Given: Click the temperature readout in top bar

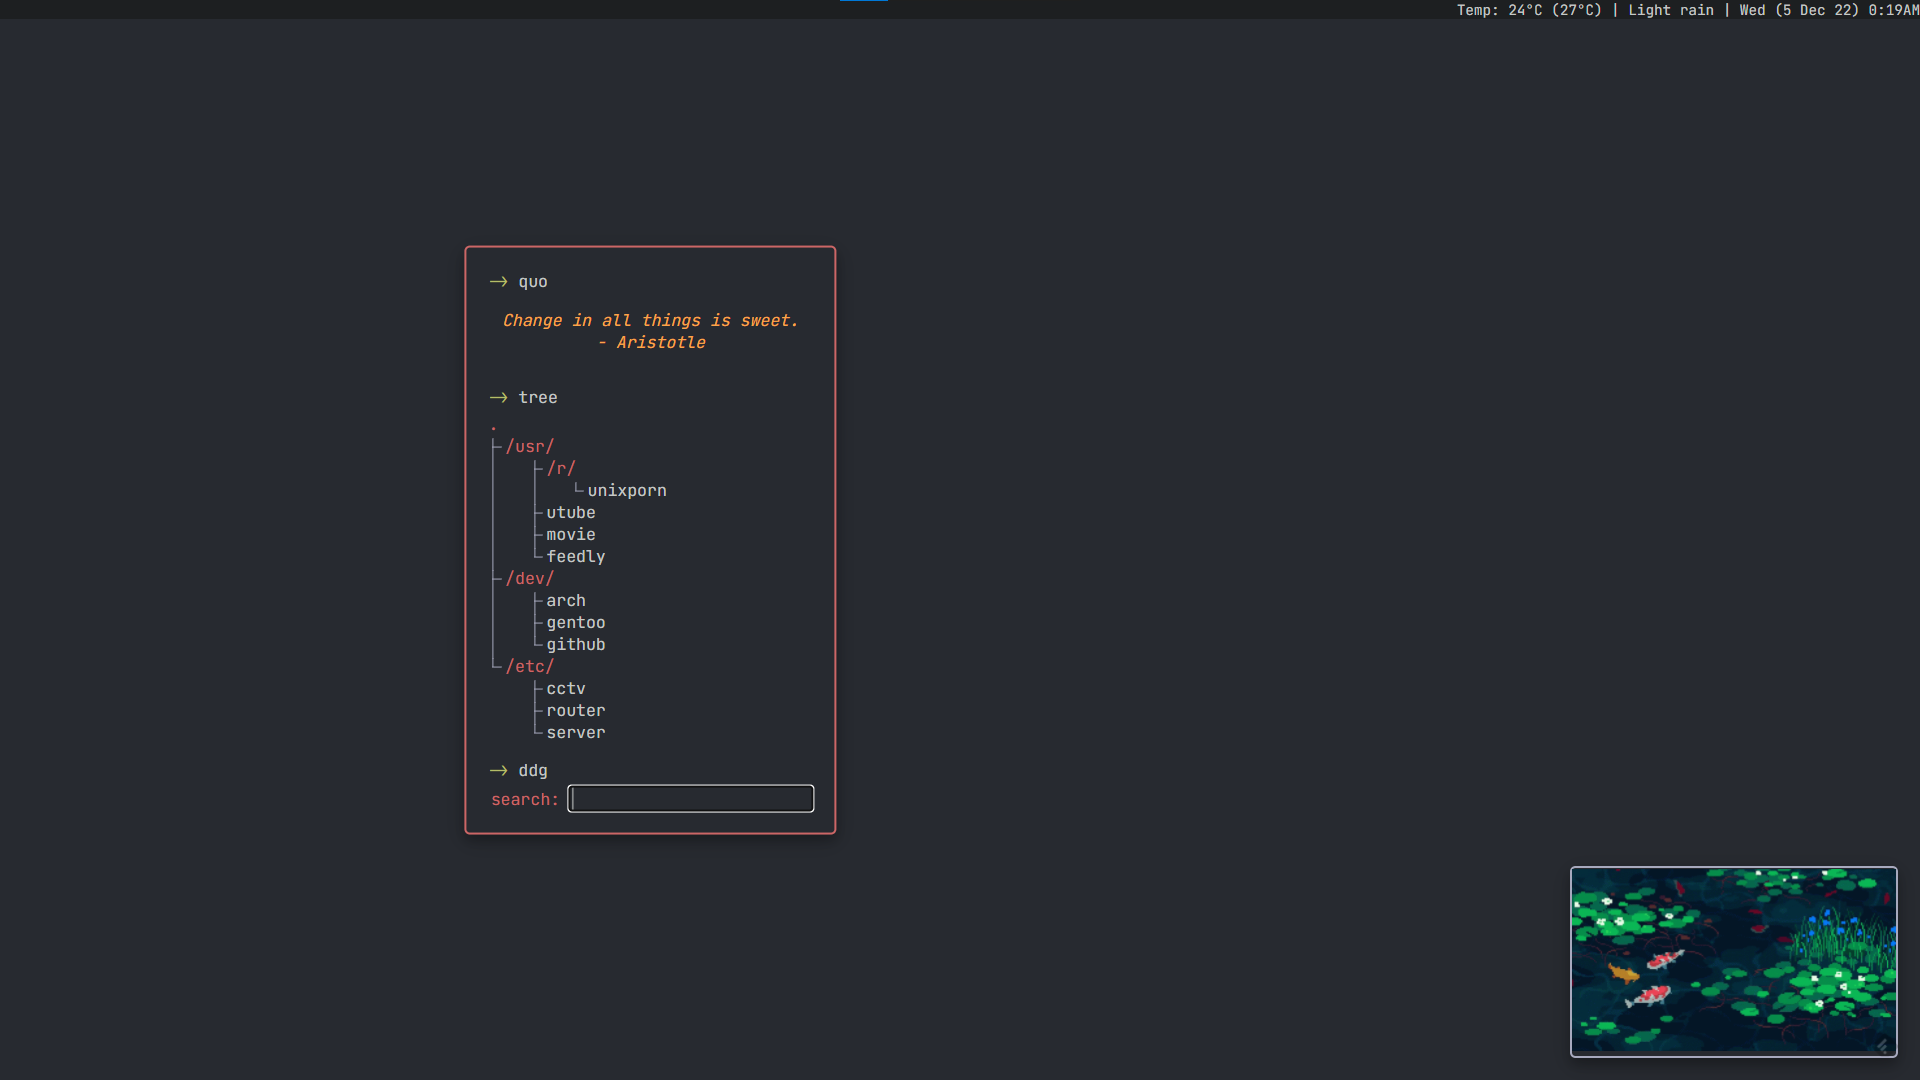Looking at the screenshot, I should tap(1528, 10).
